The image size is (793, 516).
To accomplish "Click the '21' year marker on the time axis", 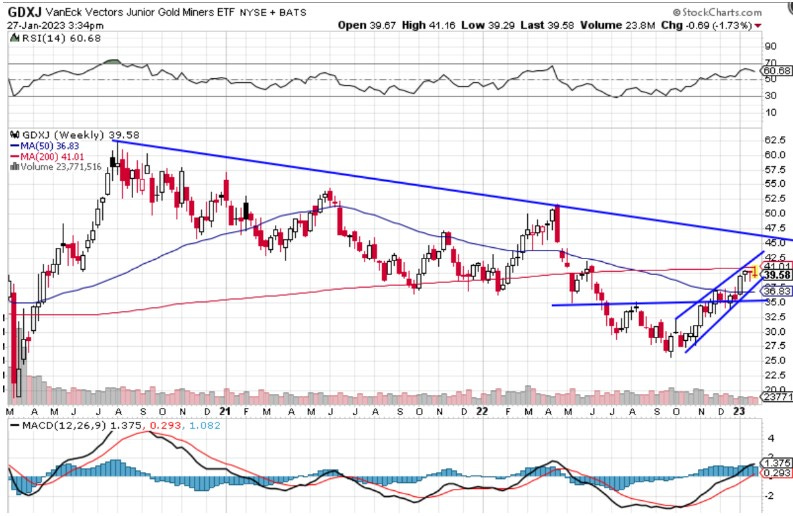I will pos(226,411).
